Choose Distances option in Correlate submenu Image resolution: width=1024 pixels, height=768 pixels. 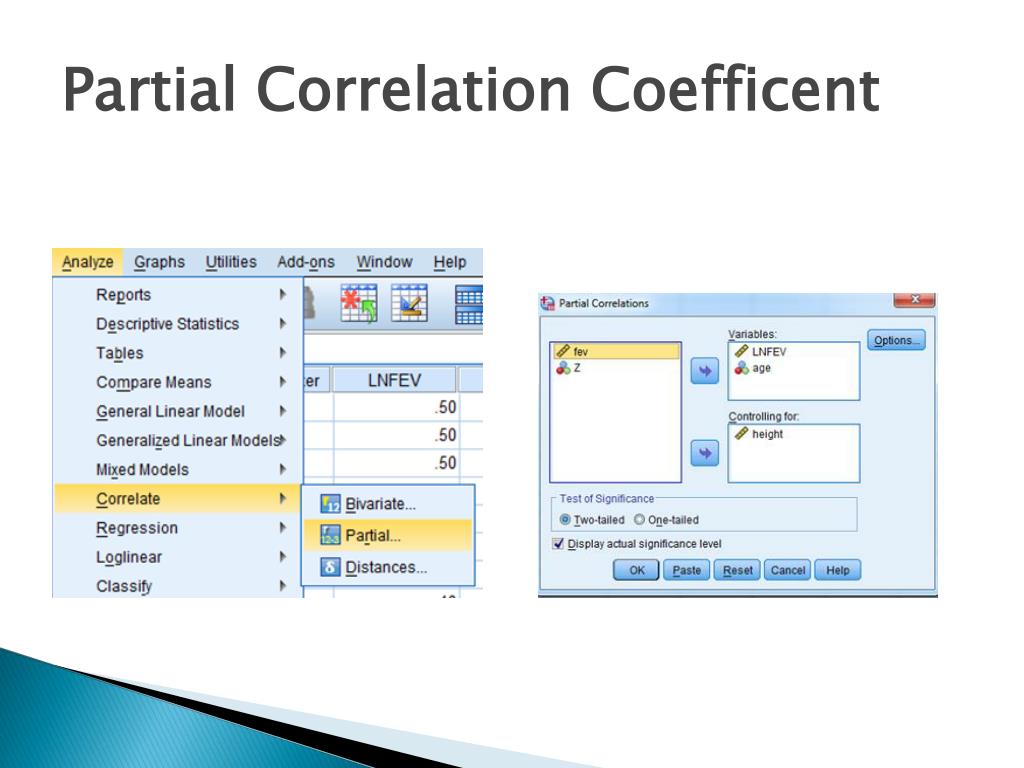388,567
